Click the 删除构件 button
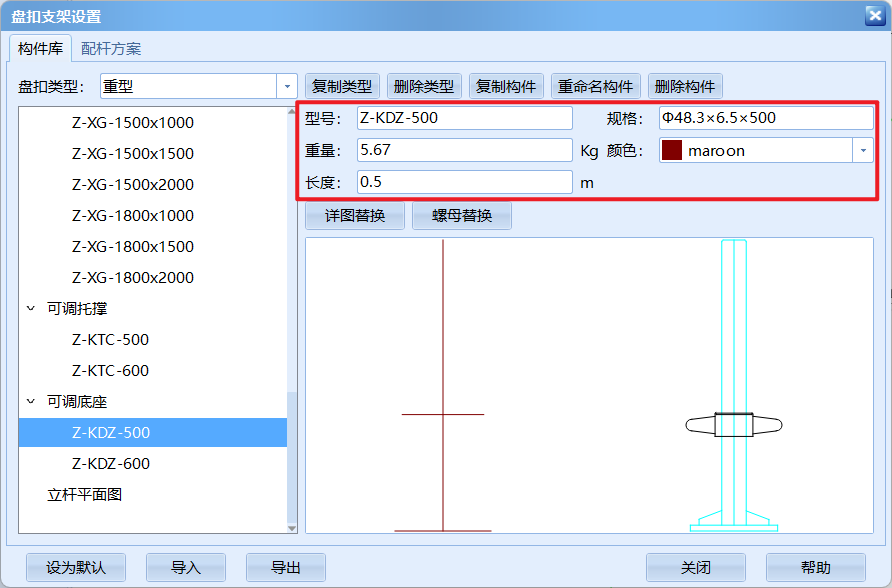 (685, 87)
